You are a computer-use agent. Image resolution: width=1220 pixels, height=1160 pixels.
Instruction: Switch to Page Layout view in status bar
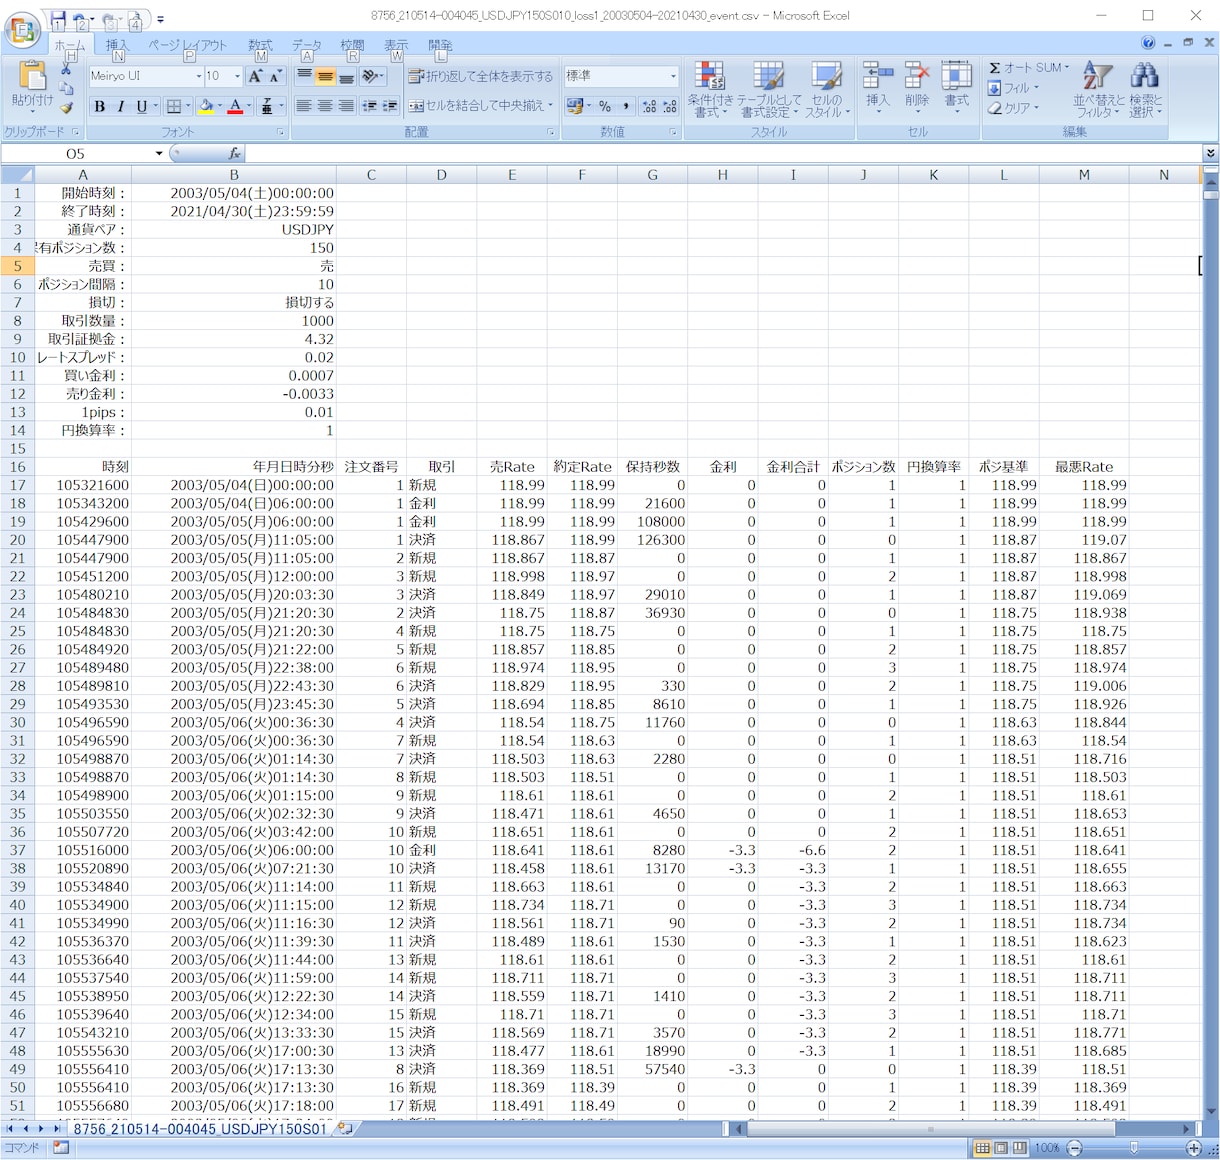[x=1001, y=1148]
